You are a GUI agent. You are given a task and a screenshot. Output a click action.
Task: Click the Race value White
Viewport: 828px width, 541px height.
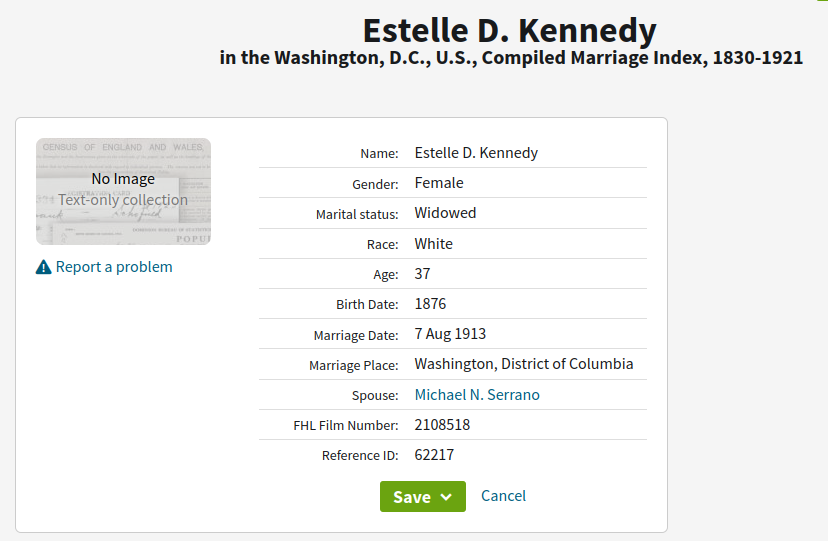tap(433, 244)
